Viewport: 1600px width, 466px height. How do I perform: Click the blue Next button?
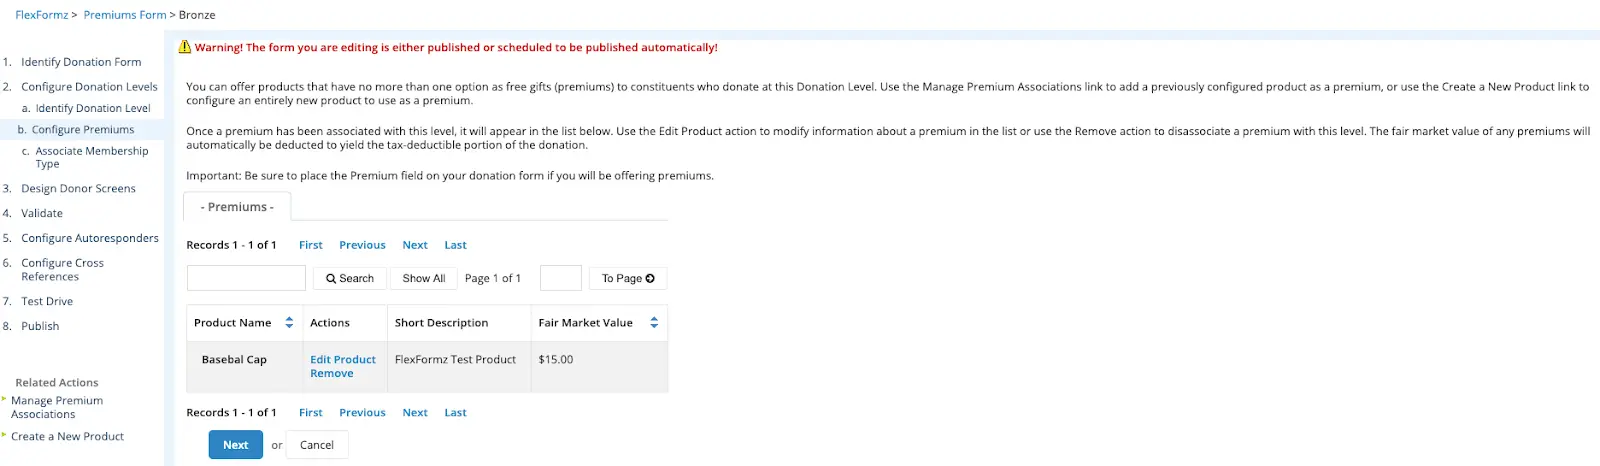236,445
